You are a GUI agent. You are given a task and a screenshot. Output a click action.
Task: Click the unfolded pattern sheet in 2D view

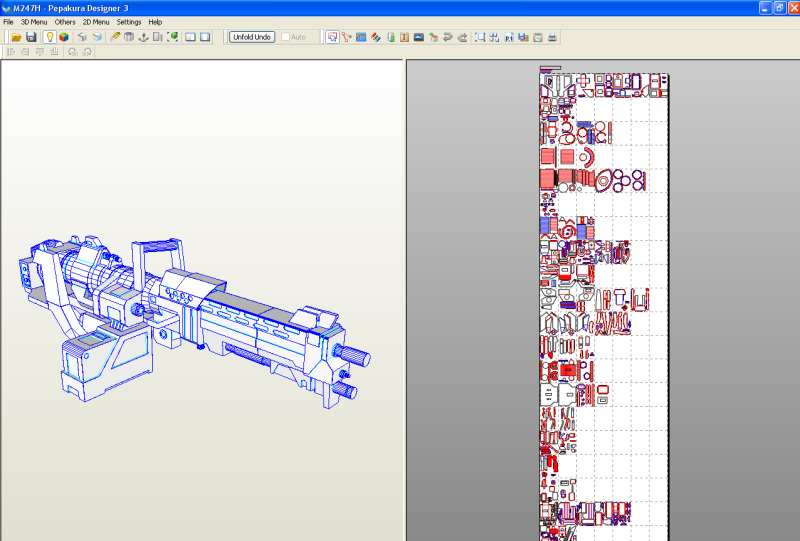click(604, 306)
